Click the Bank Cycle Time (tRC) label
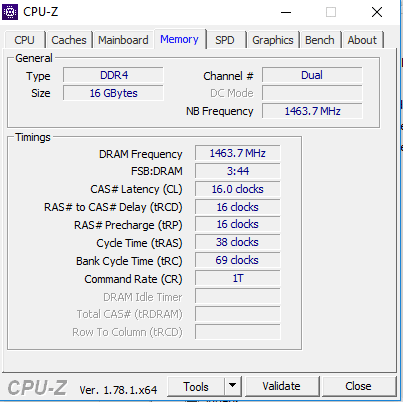 [x=129, y=261]
